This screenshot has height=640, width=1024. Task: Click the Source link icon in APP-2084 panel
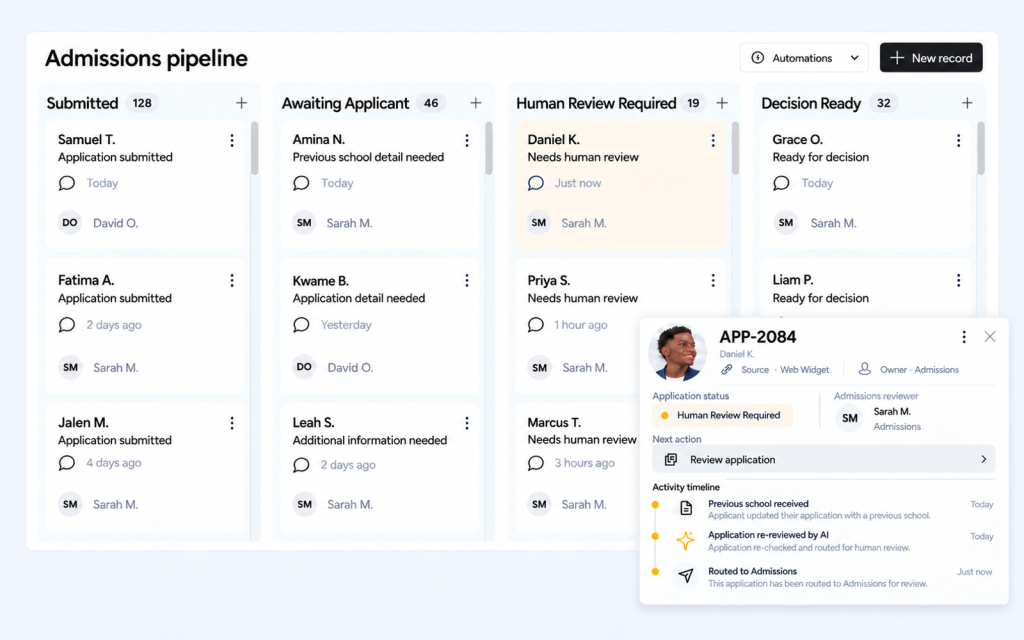tap(726, 370)
